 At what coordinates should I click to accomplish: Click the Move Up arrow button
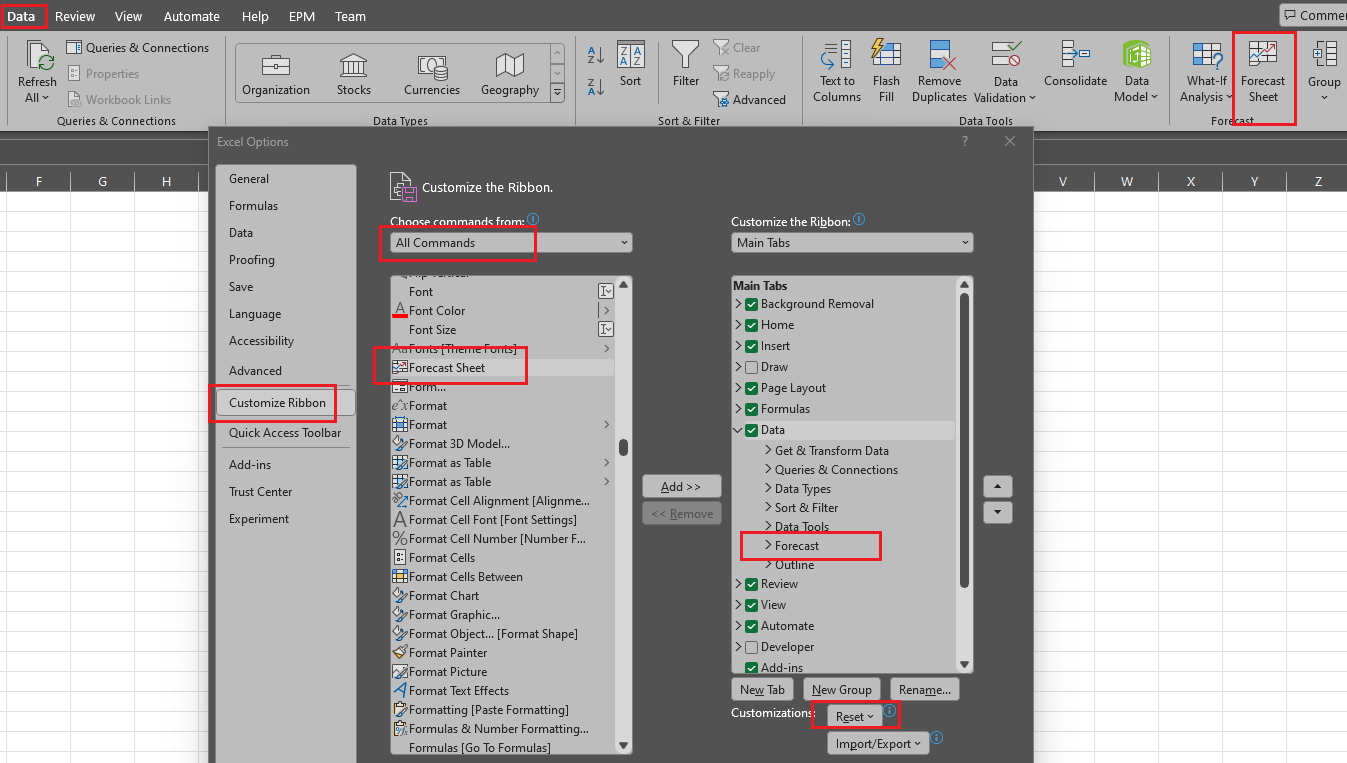[998, 487]
